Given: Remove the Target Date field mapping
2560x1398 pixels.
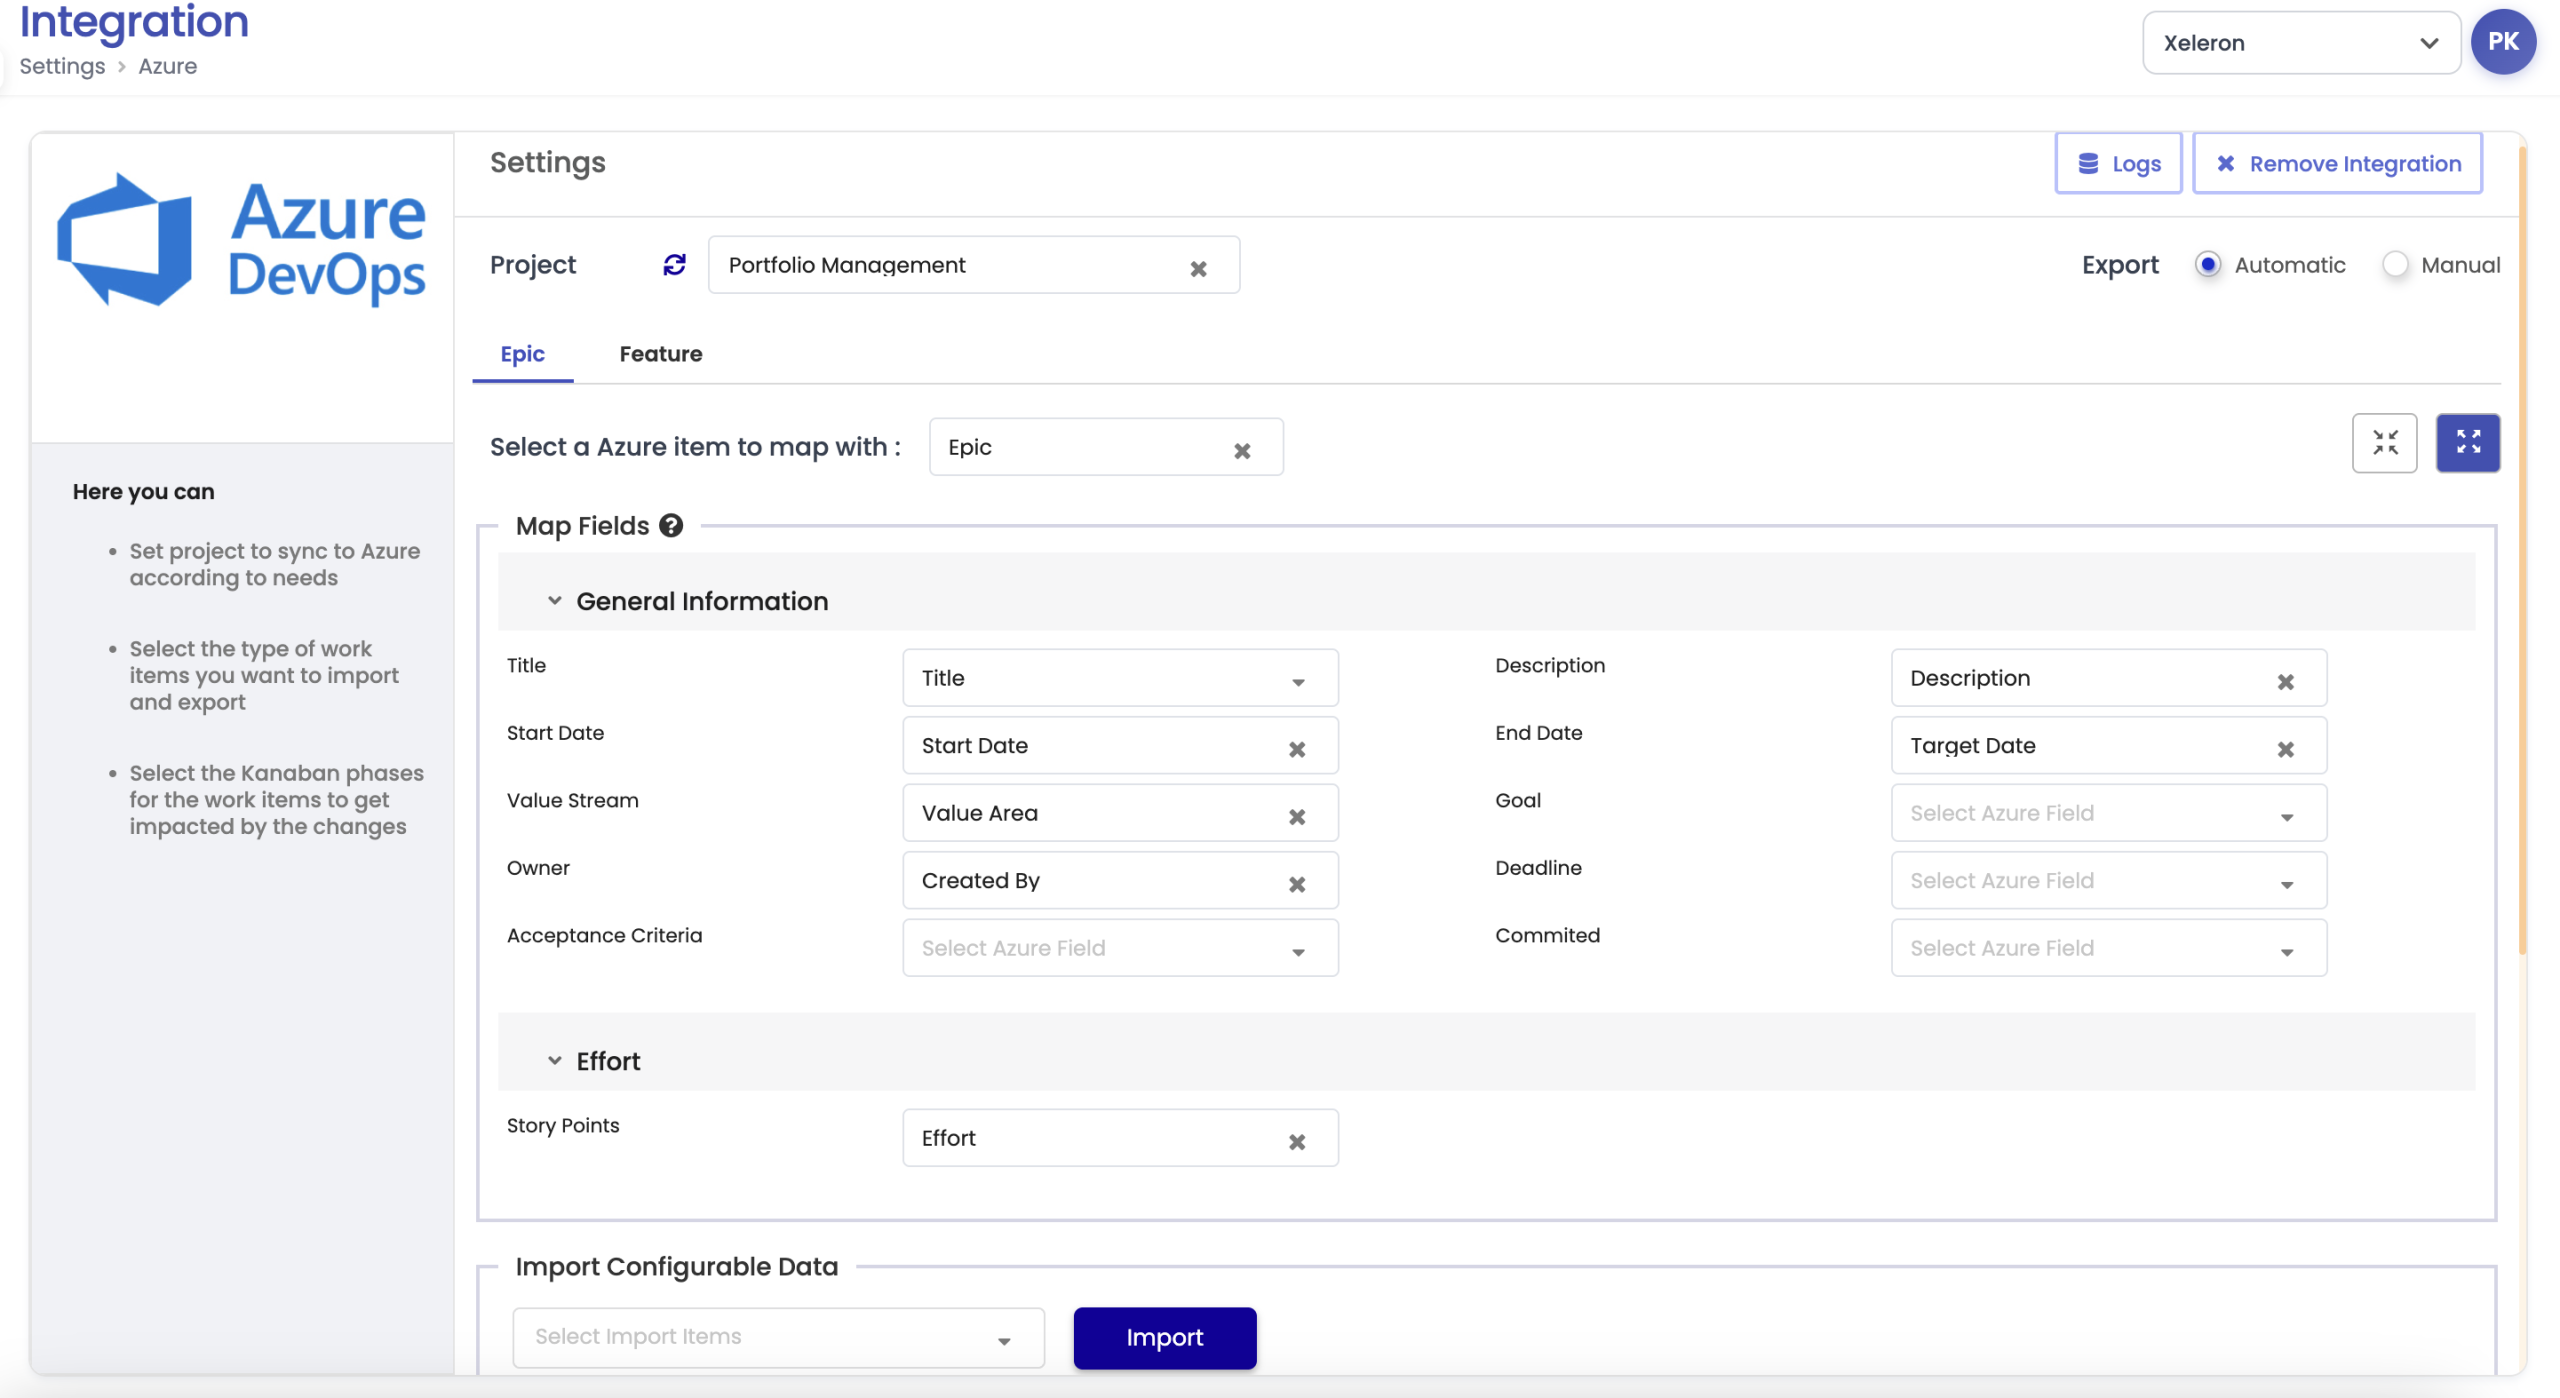Looking at the screenshot, I should pos(2285,749).
